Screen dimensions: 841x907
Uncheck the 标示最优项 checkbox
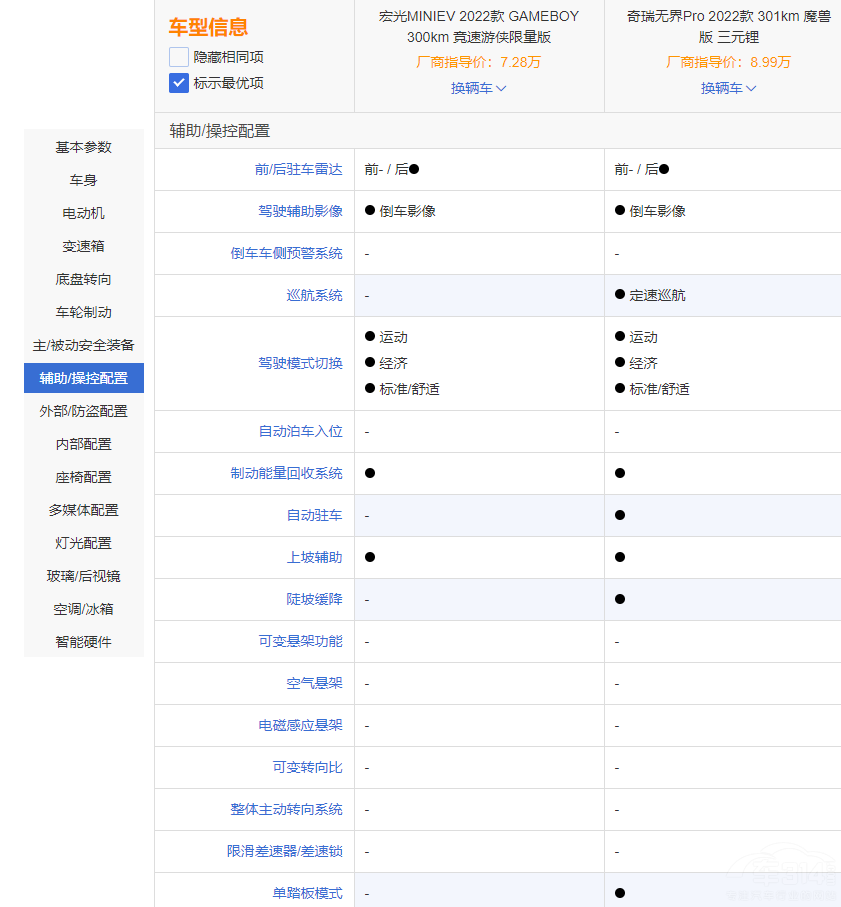pyautogui.click(x=179, y=83)
